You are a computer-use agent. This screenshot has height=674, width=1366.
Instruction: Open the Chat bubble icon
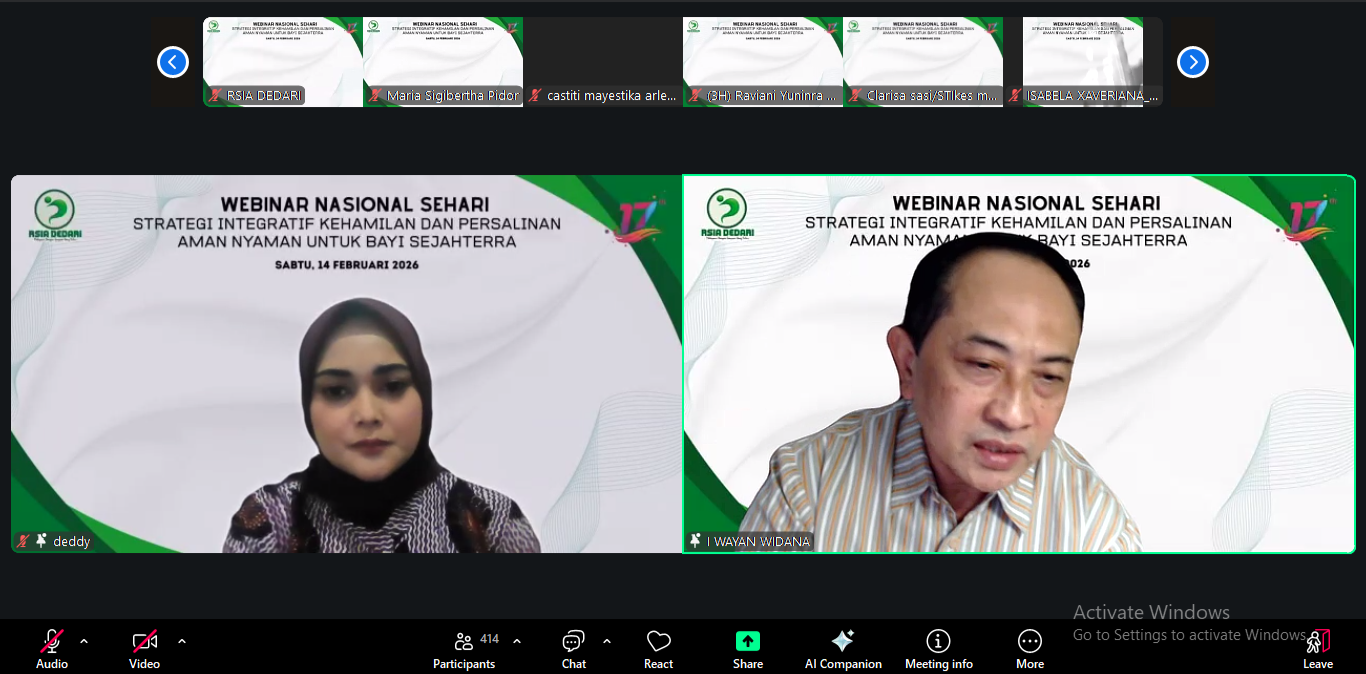573,642
